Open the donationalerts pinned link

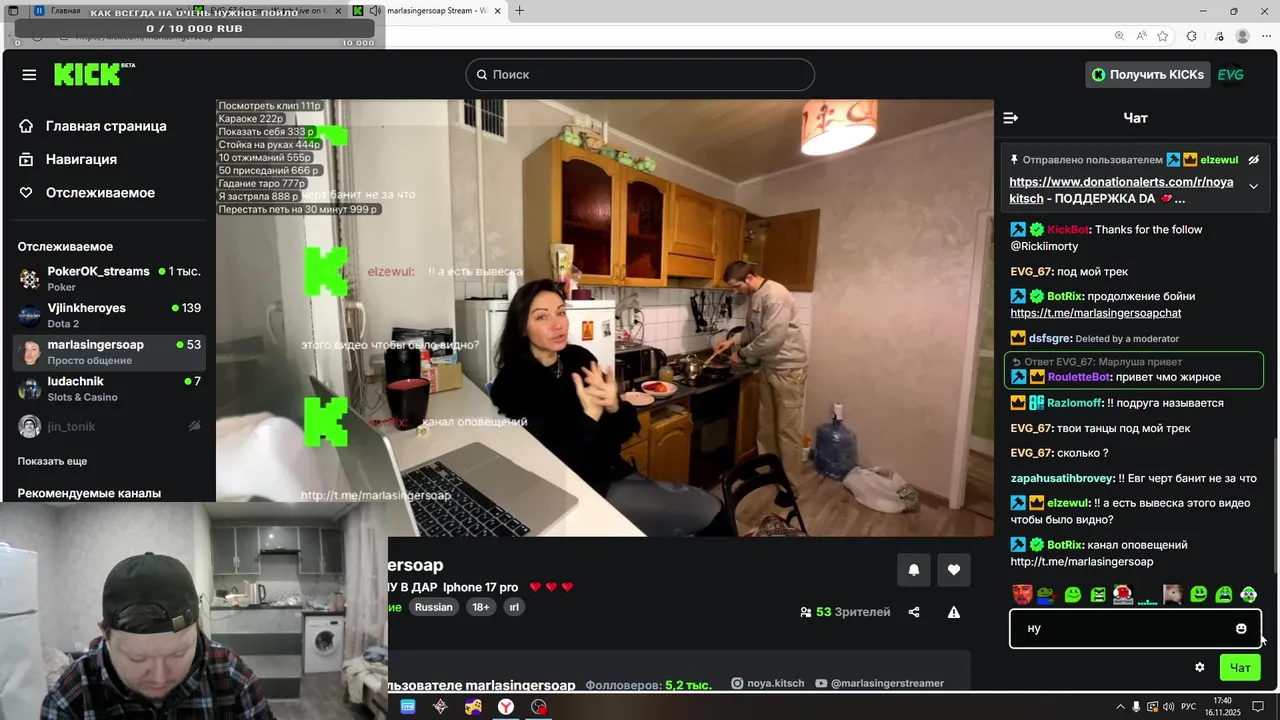point(1121,190)
